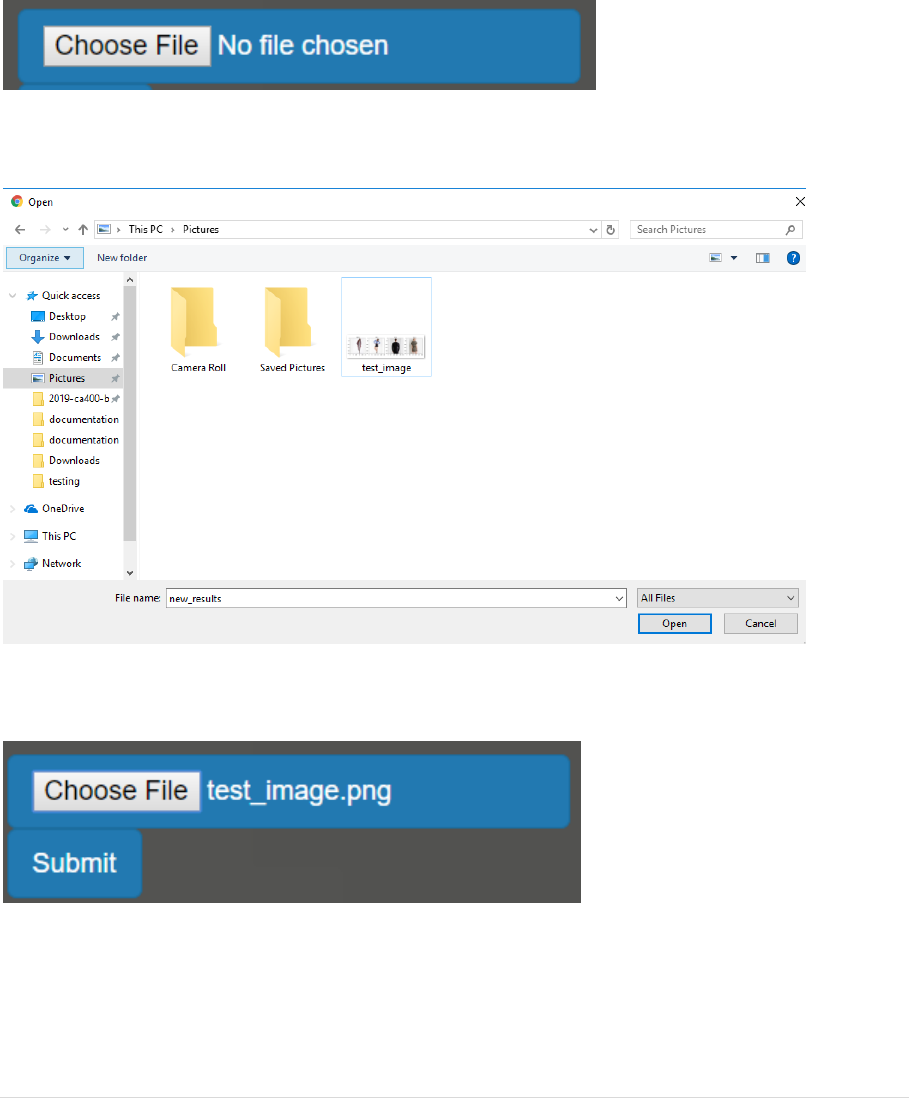Viewport: 909px width, 1098px height.
Task: Toggle the preview pane
Action: (x=763, y=258)
